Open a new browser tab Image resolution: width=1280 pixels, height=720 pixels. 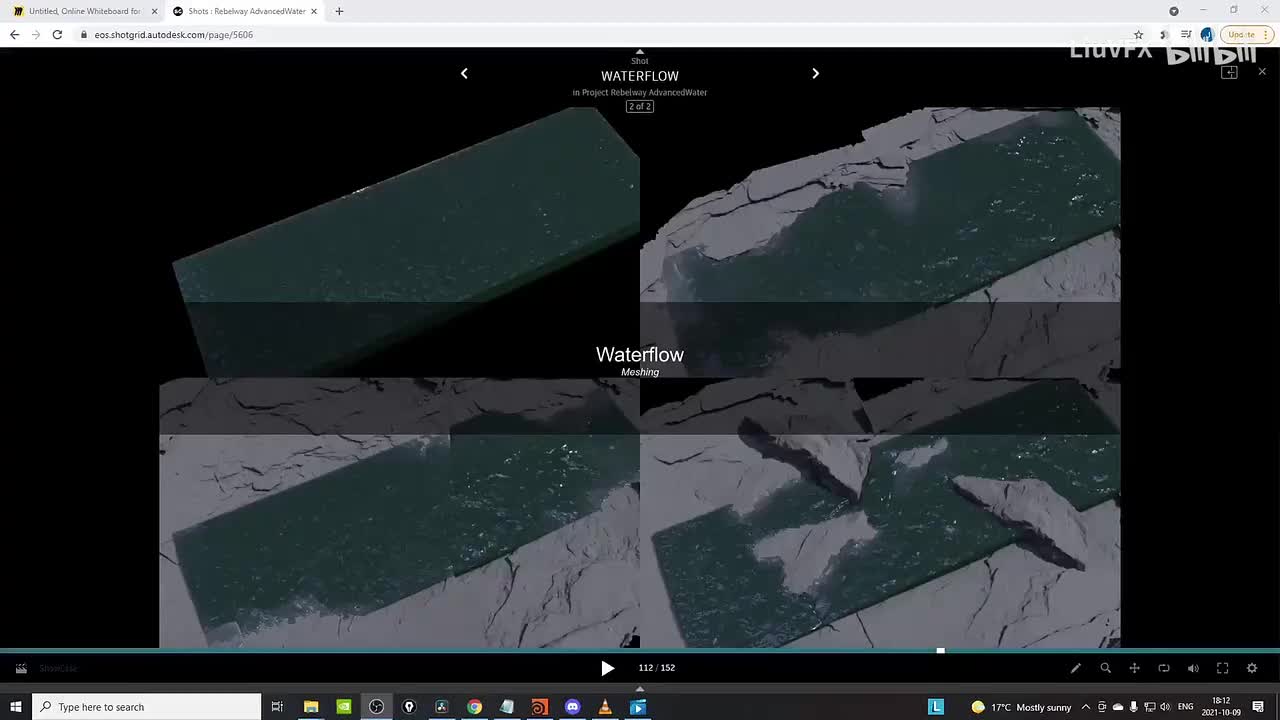339,11
